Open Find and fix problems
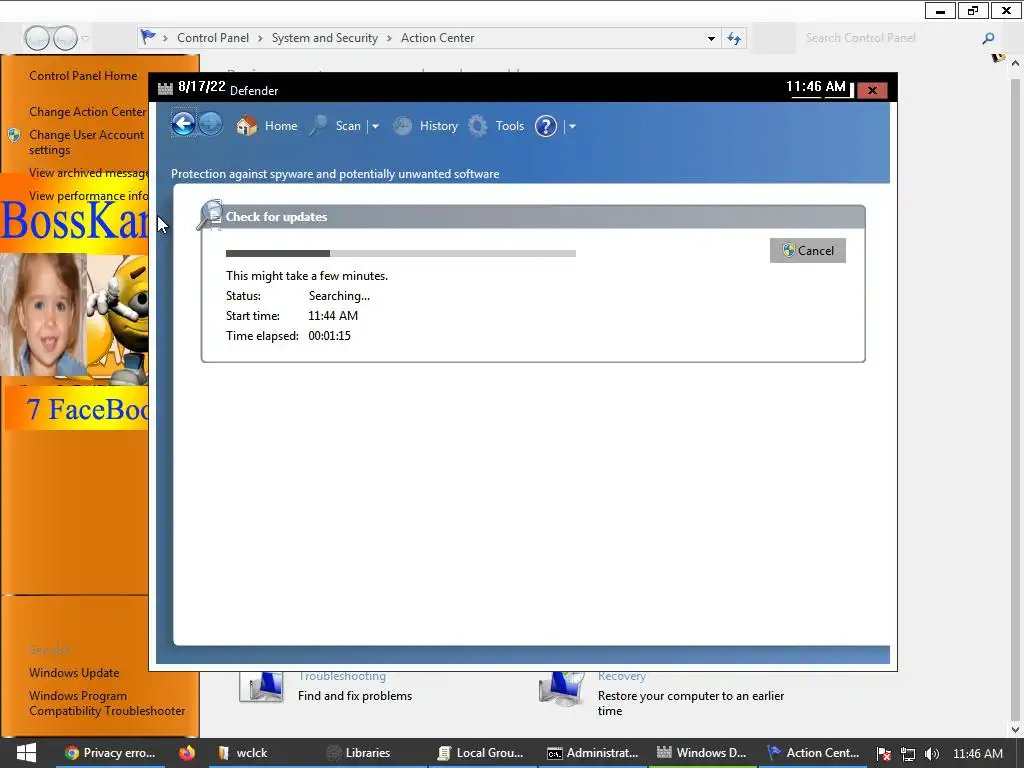 tap(355, 696)
